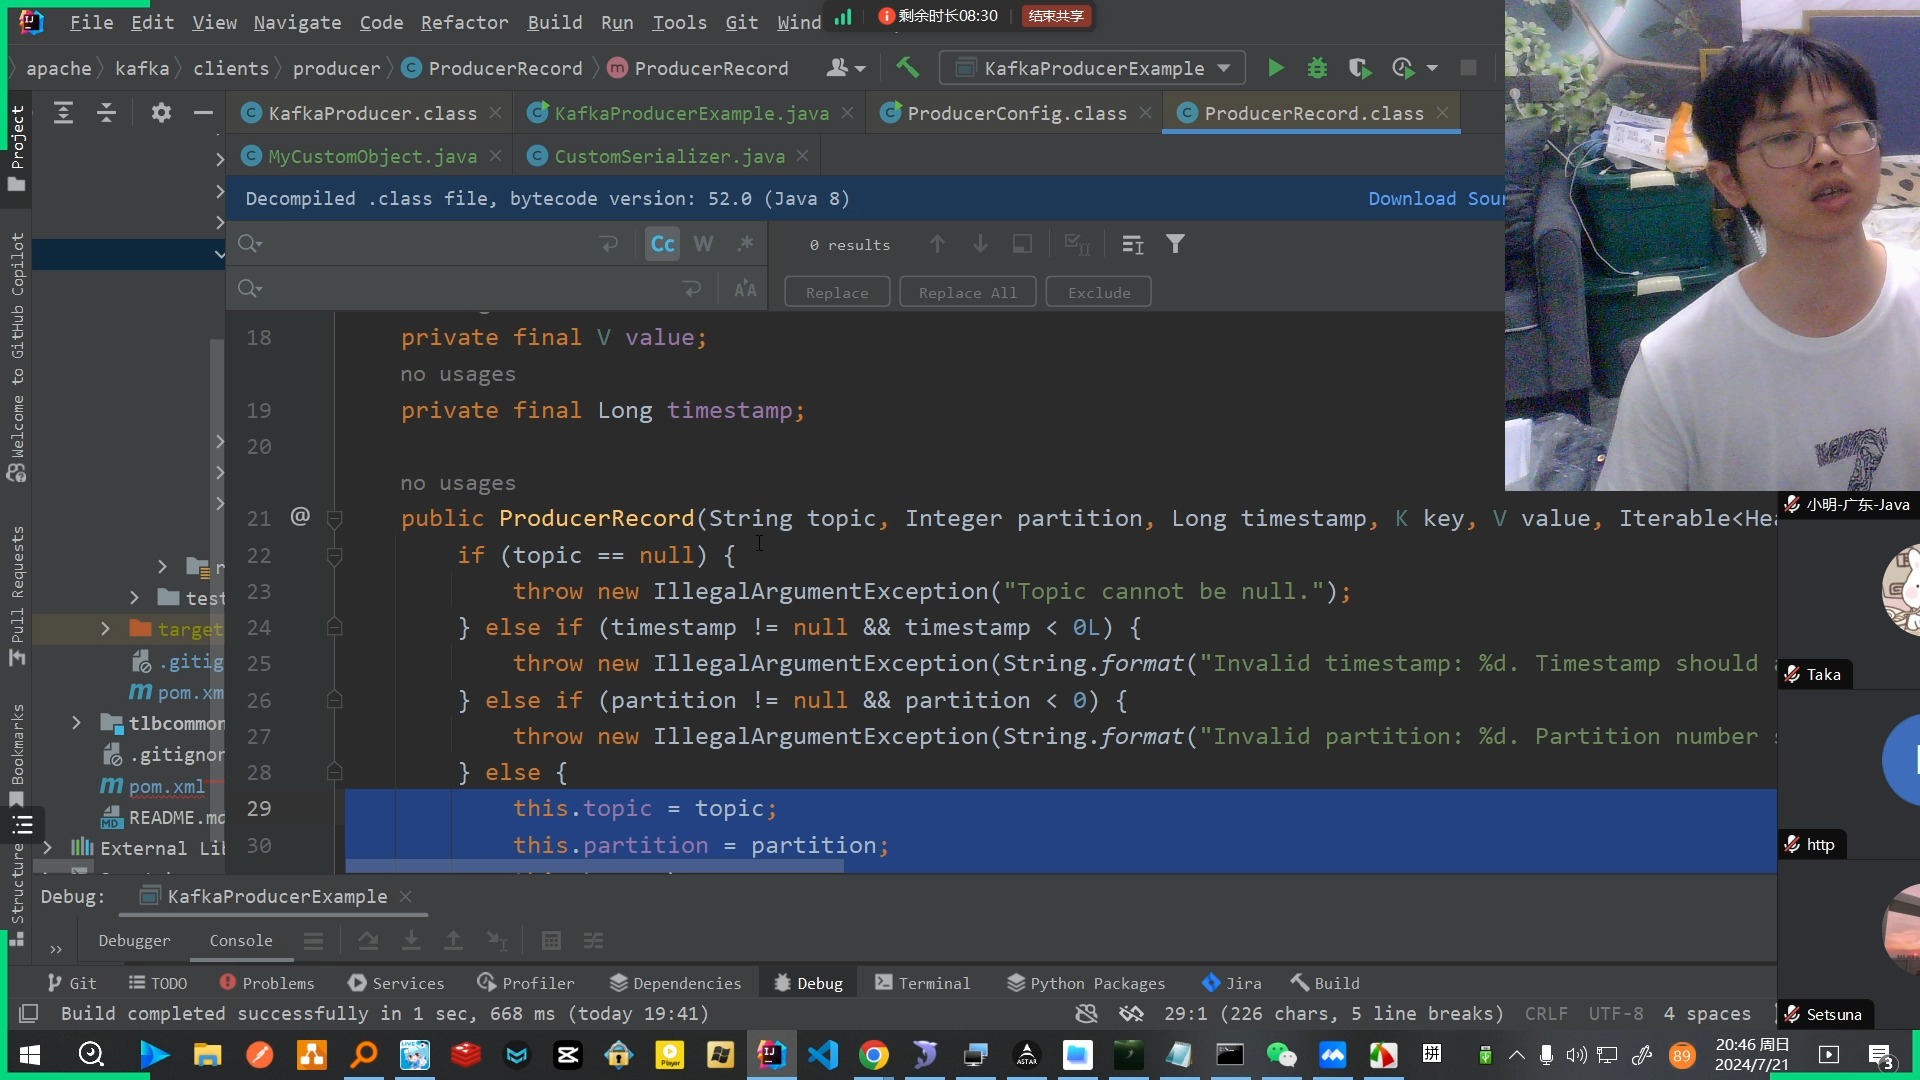
Task: Click the red end sharing button
Action: (1056, 16)
